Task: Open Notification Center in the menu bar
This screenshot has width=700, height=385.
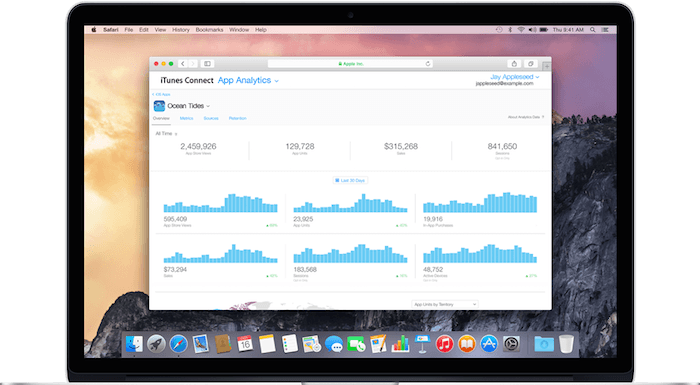Action: tap(605, 30)
